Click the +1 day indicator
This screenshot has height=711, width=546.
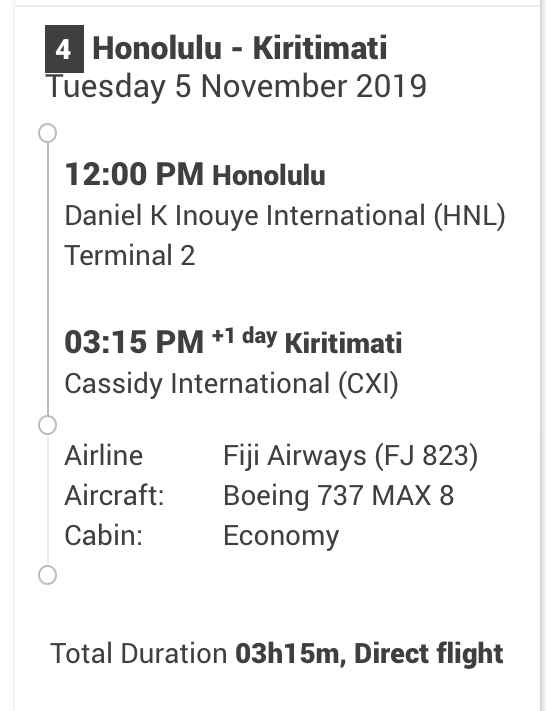coord(244,336)
